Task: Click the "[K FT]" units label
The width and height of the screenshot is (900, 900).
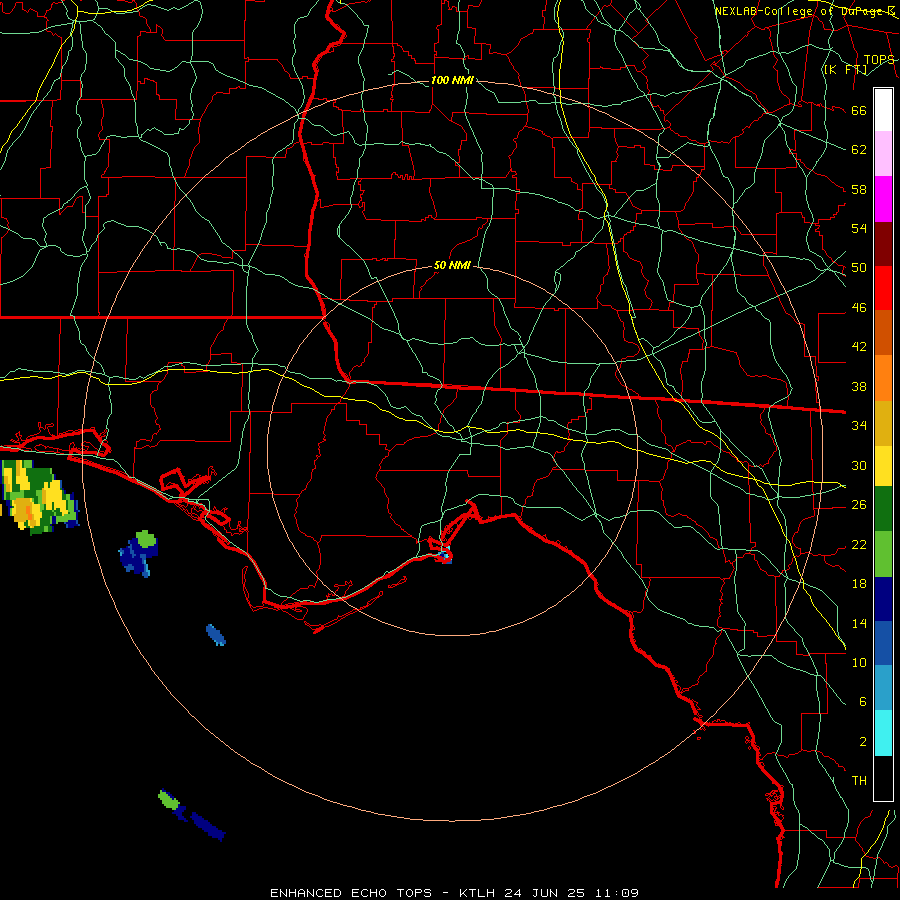Action: (845, 69)
